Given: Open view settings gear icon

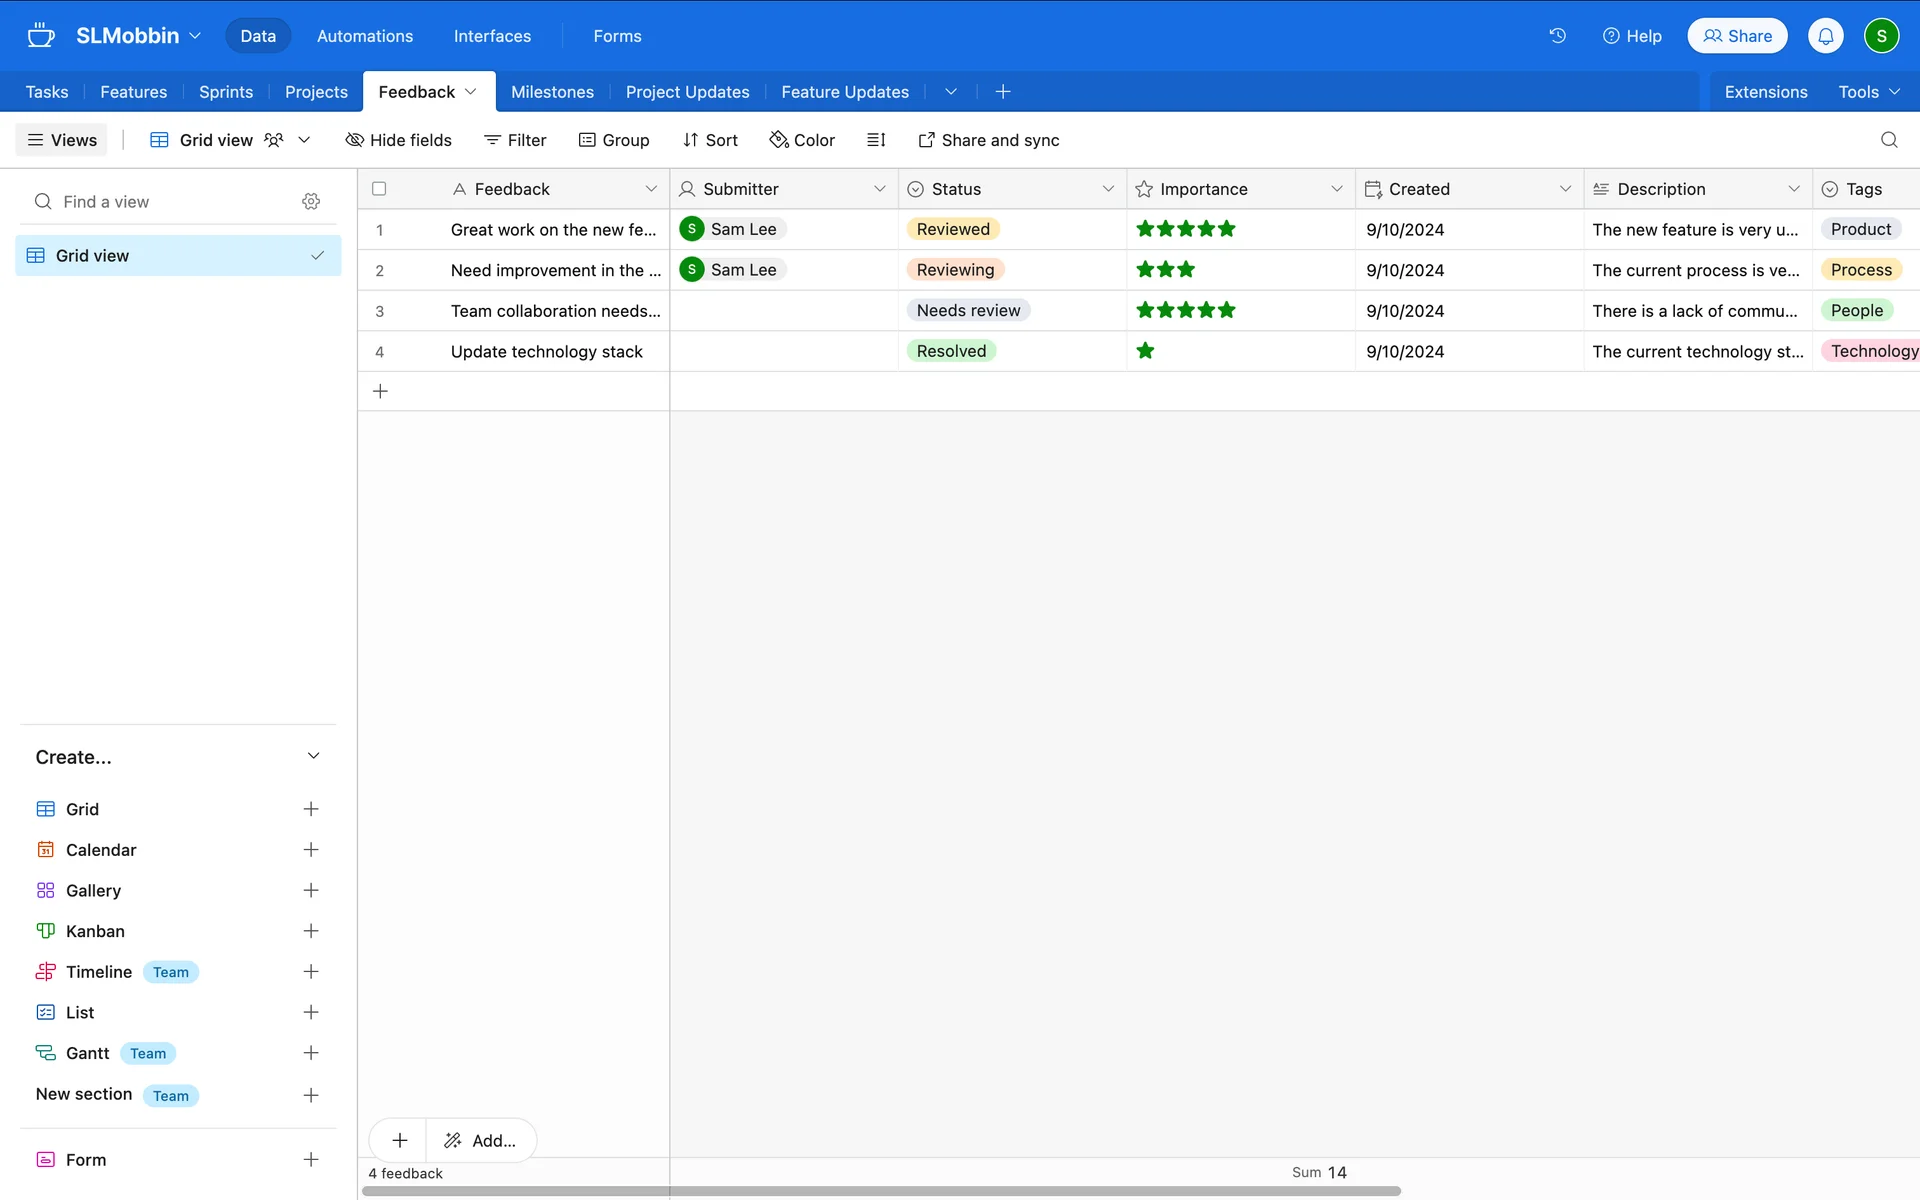Looking at the screenshot, I should (311, 202).
